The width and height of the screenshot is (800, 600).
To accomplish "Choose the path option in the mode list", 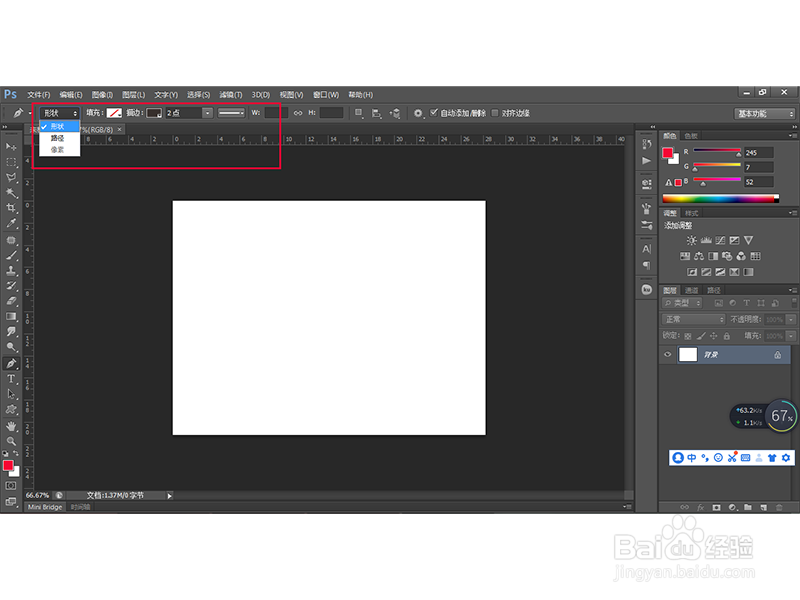I will click(57, 138).
